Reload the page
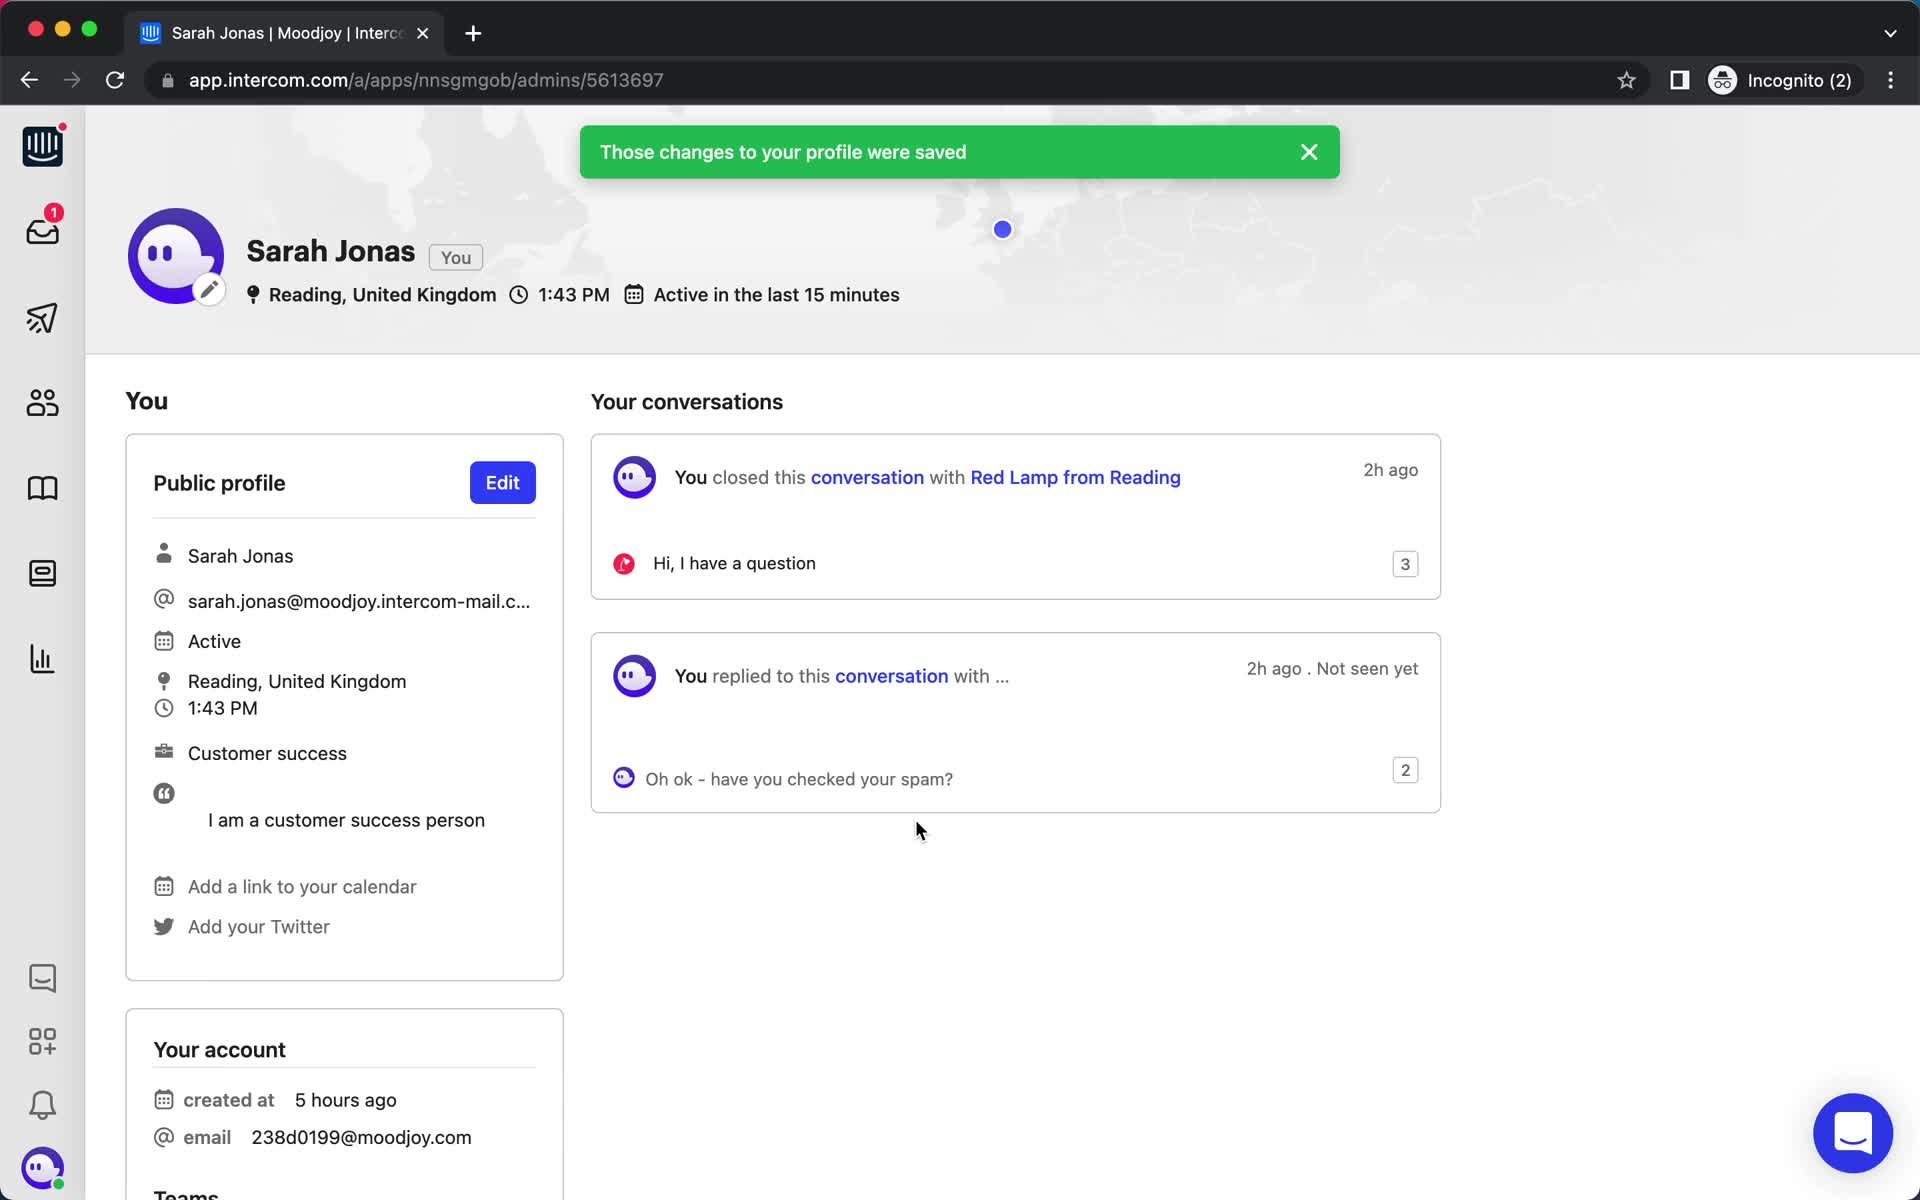Viewport: 1920px width, 1200px height. [x=115, y=80]
